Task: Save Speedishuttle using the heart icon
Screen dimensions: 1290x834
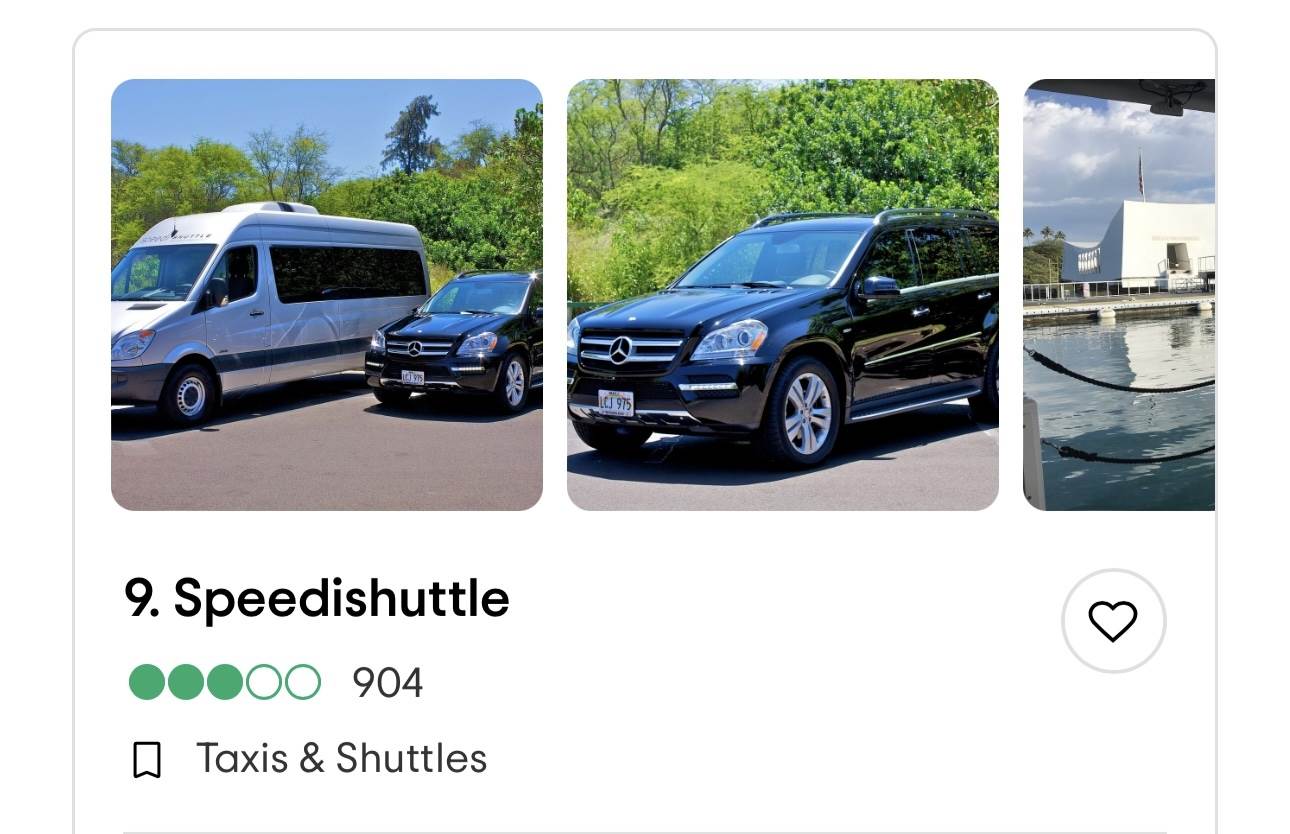Action: [1113, 621]
